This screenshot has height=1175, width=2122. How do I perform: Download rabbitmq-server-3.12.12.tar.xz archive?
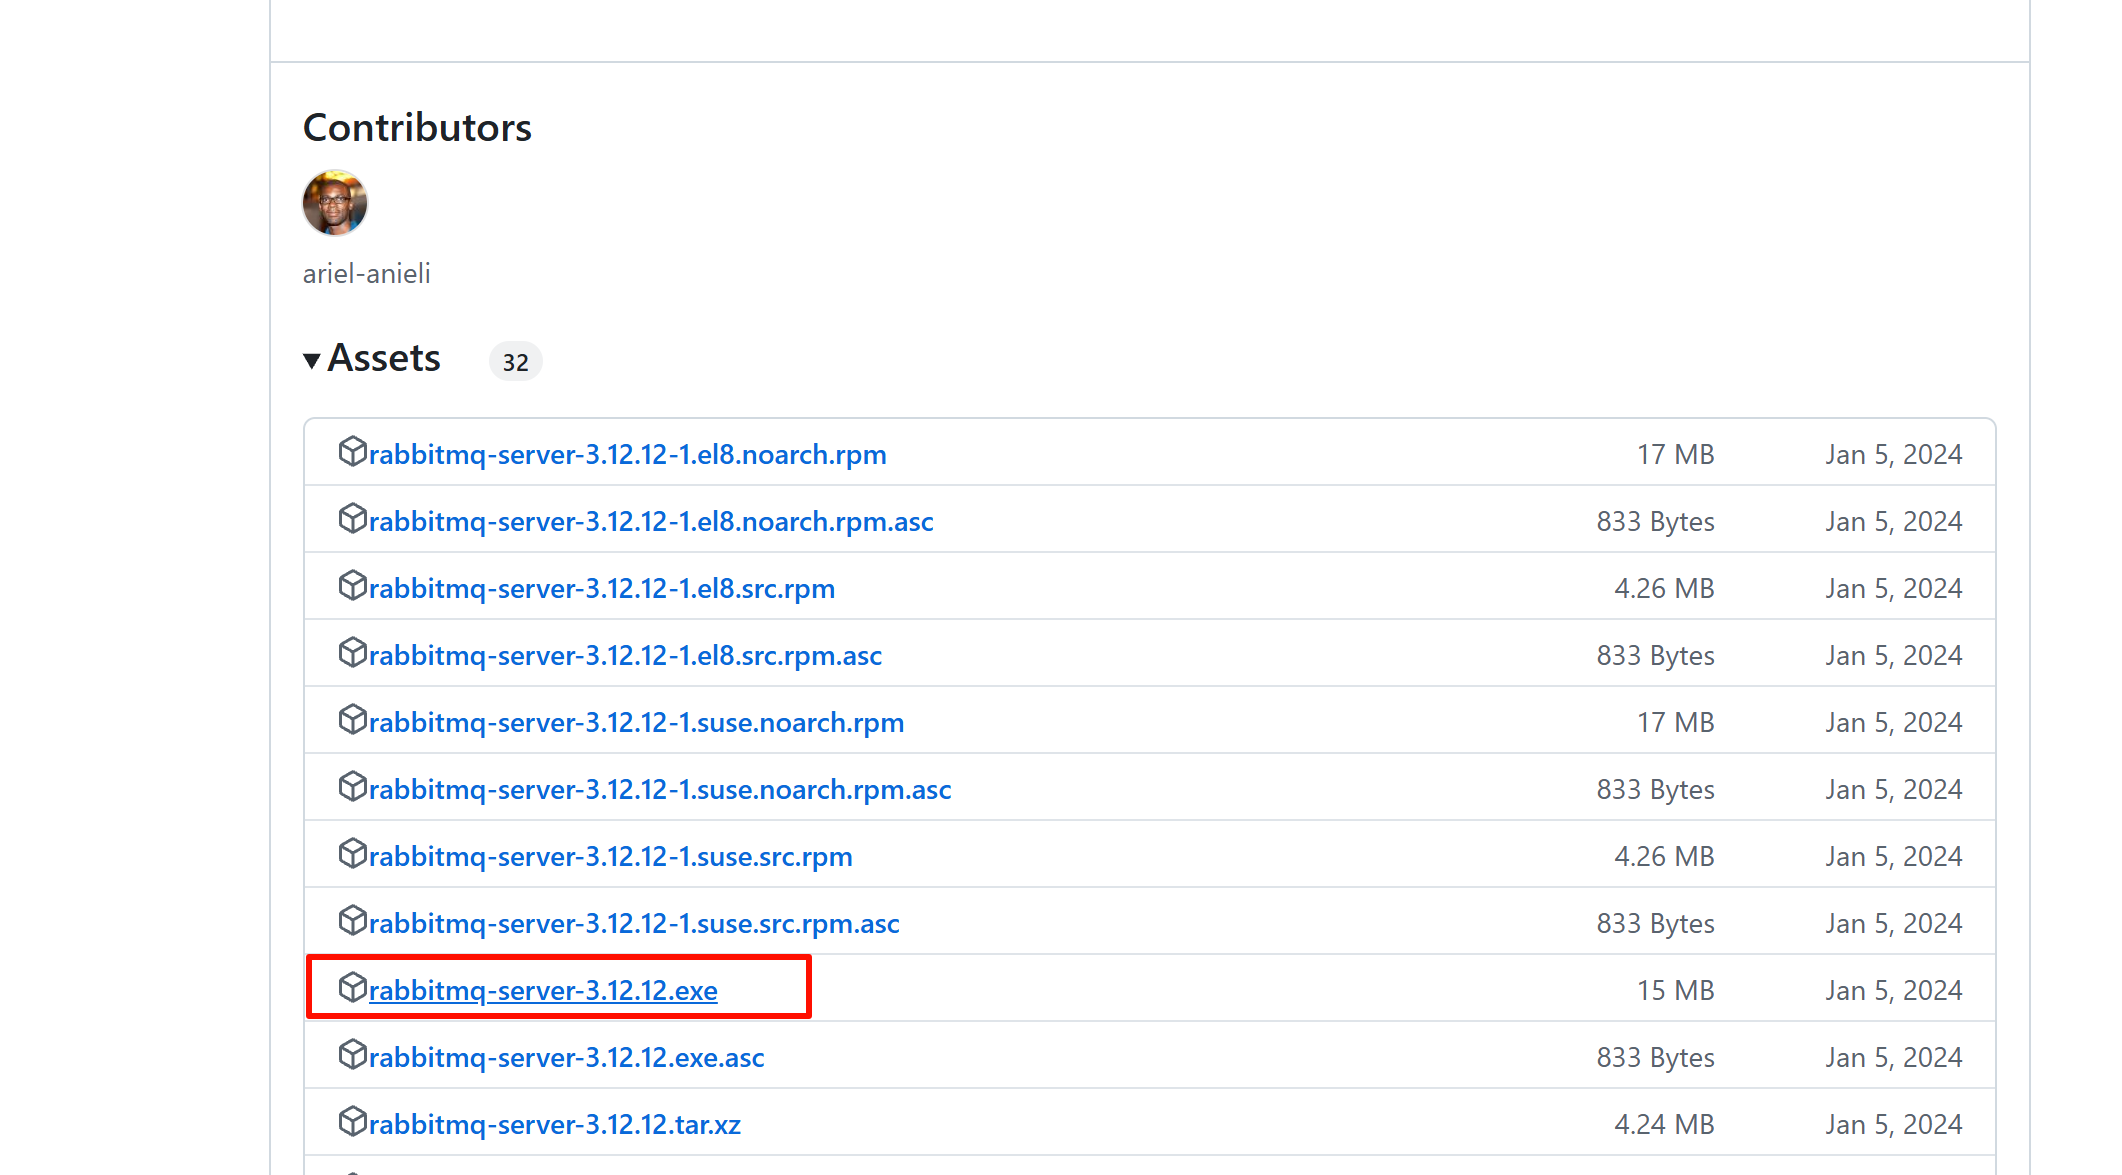click(x=554, y=1124)
